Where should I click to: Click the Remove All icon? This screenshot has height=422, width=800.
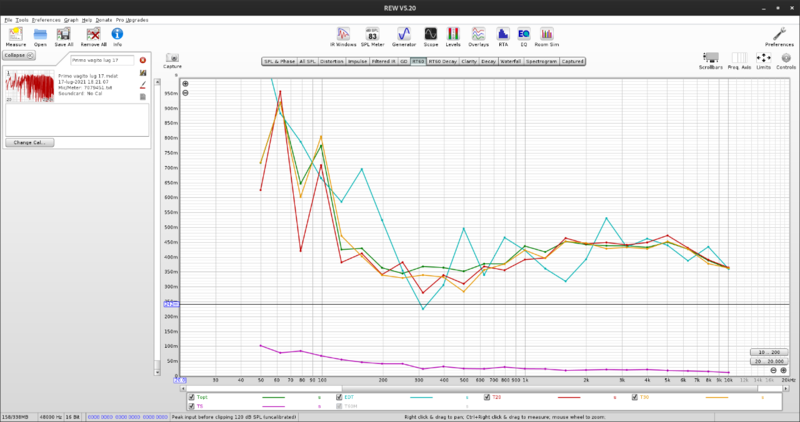click(x=92, y=36)
